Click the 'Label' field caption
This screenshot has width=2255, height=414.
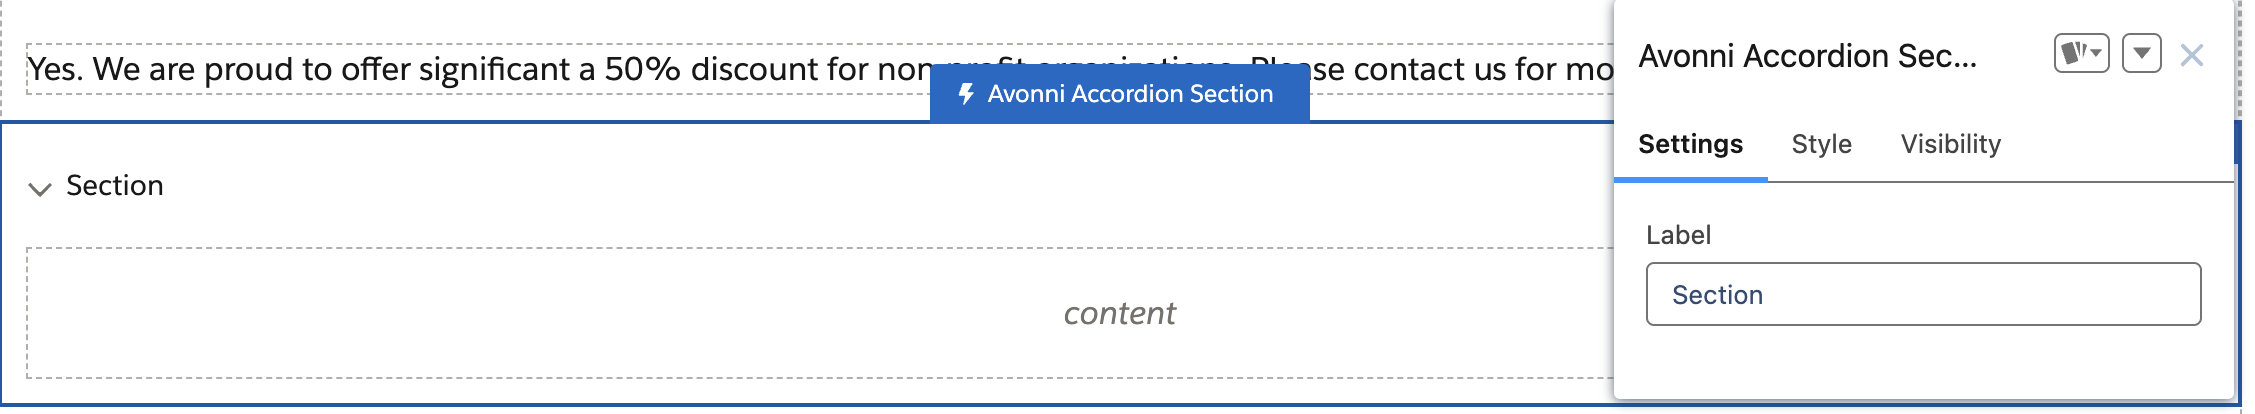coord(1678,235)
